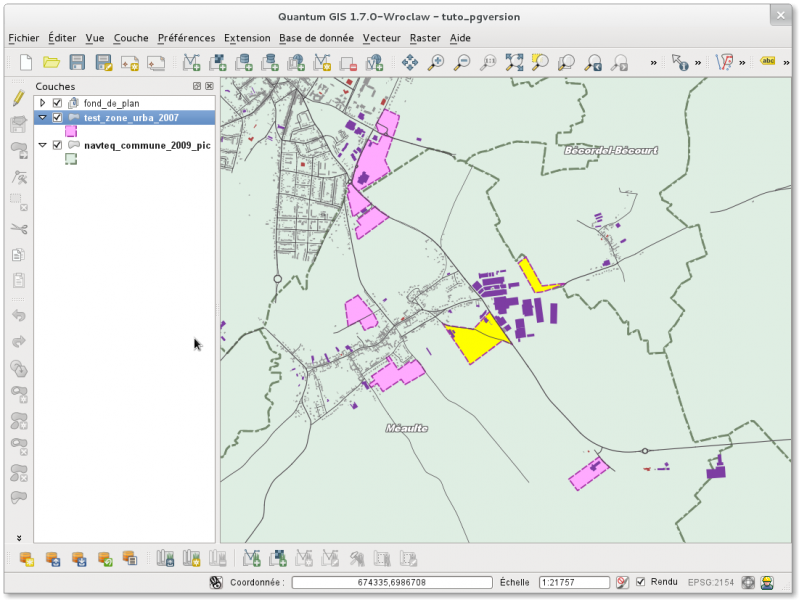The height and width of the screenshot is (600, 799).
Task: Click the Pan Map hand tool
Action: click(x=410, y=62)
